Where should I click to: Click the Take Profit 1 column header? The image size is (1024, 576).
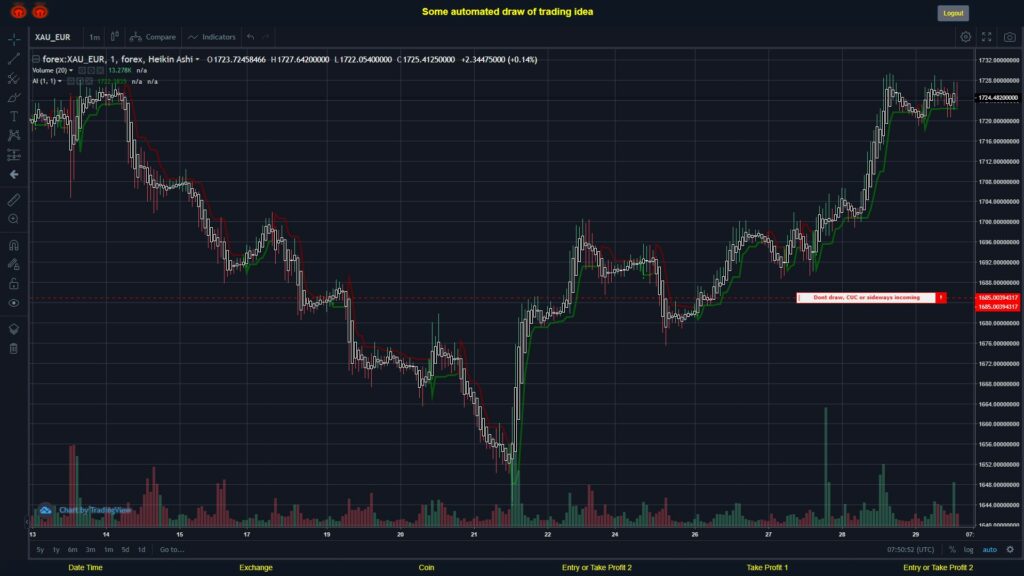767,568
